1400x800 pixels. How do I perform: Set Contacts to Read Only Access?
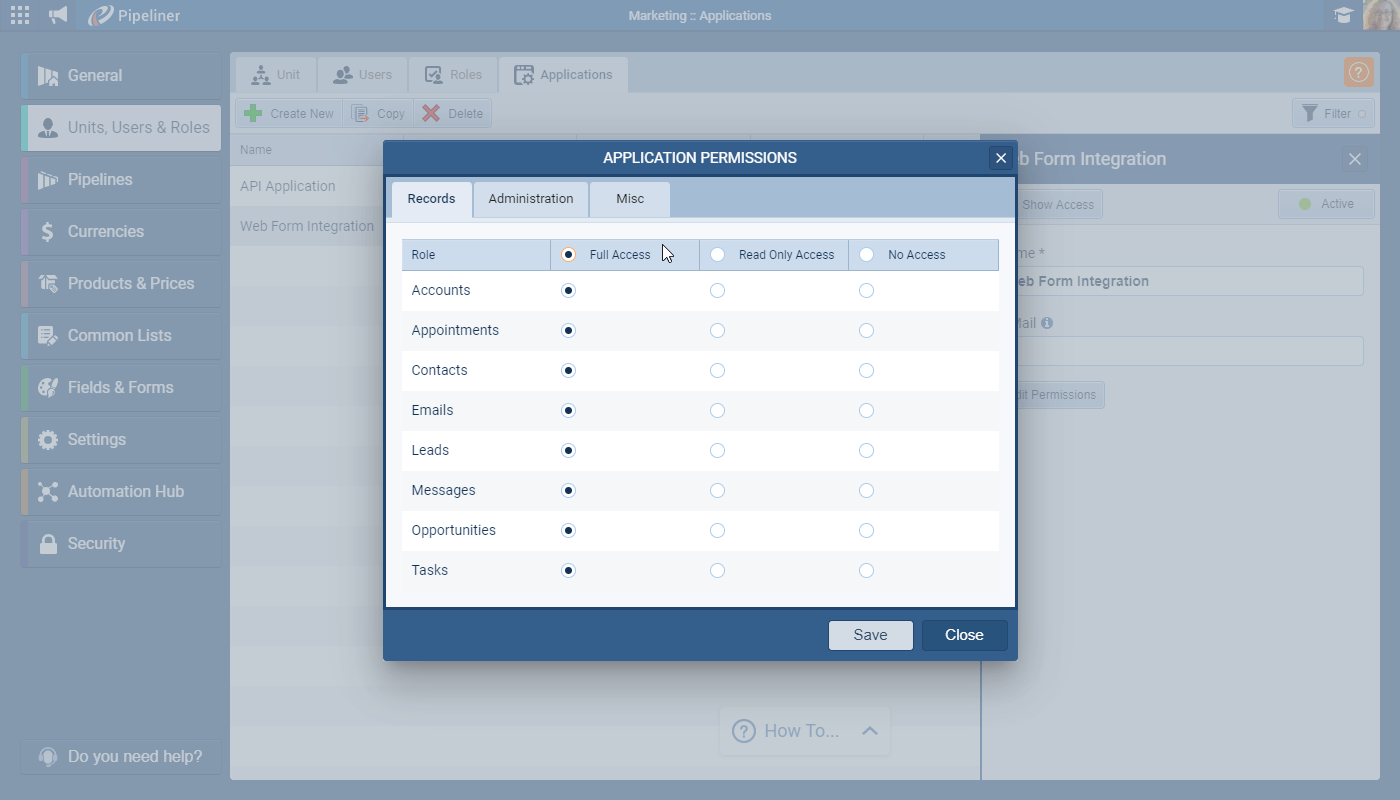pyautogui.click(x=717, y=370)
